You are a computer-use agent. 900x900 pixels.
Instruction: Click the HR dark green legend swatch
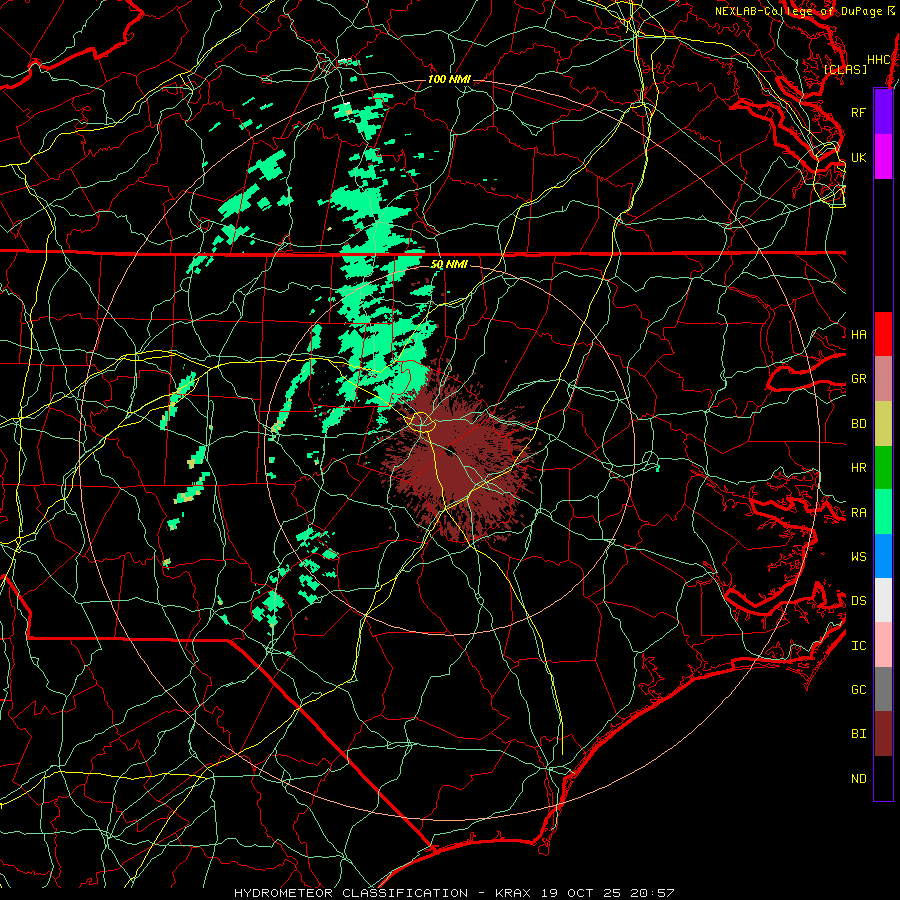(x=883, y=467)
